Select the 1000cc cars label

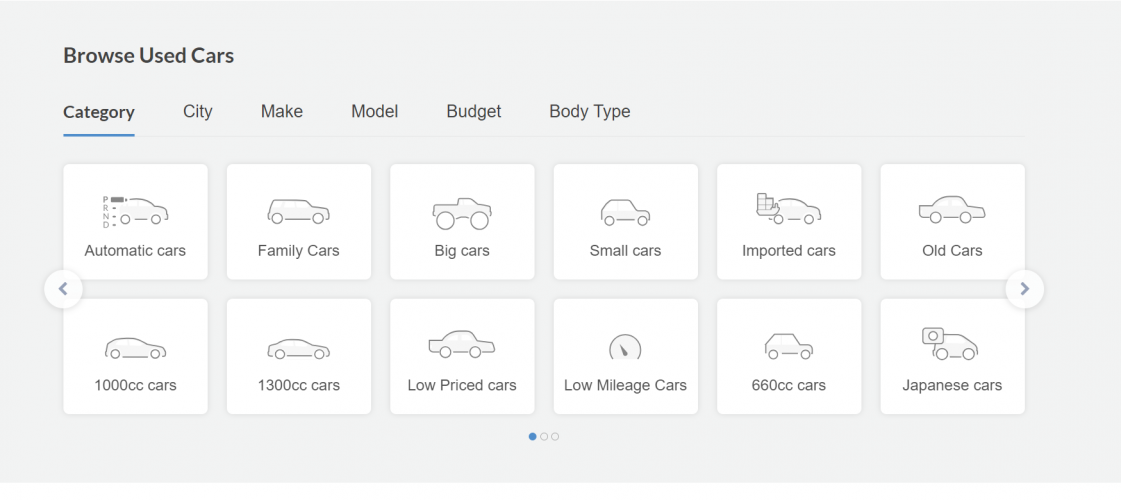click(135, 386)
